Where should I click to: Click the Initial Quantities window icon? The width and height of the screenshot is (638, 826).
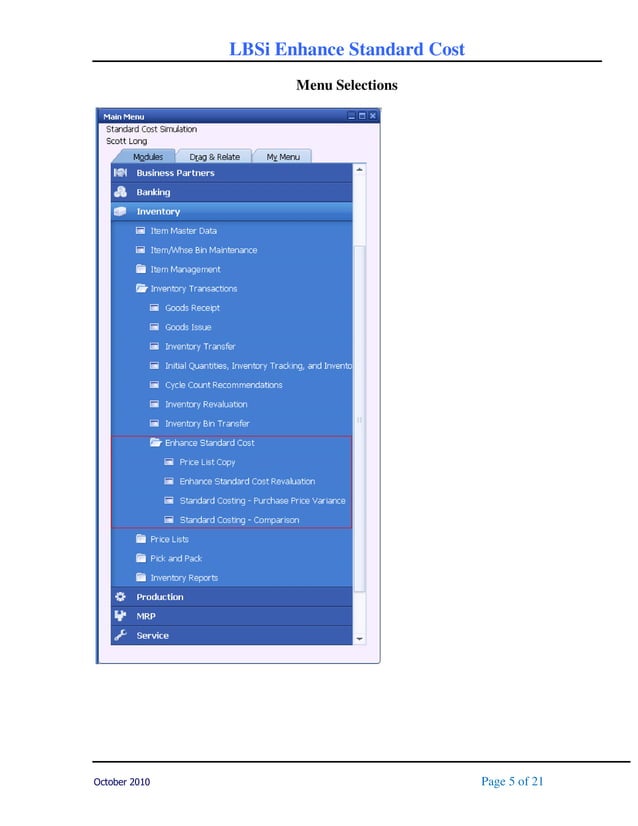[x=154, y=366]
